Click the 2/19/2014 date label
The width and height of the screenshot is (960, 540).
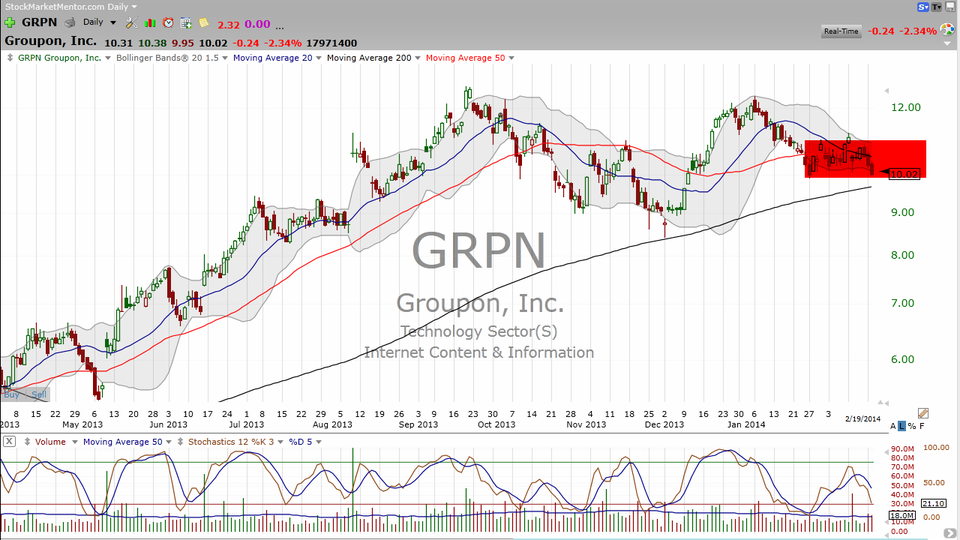pyautogui.click(x=863, y=419)
